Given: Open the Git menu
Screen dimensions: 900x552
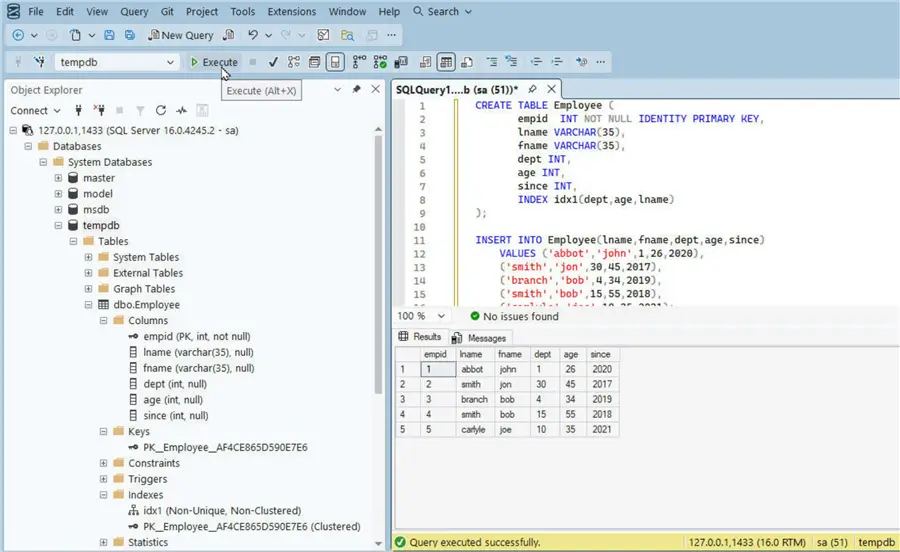Looking at the screenshot, I should point(167,11).
